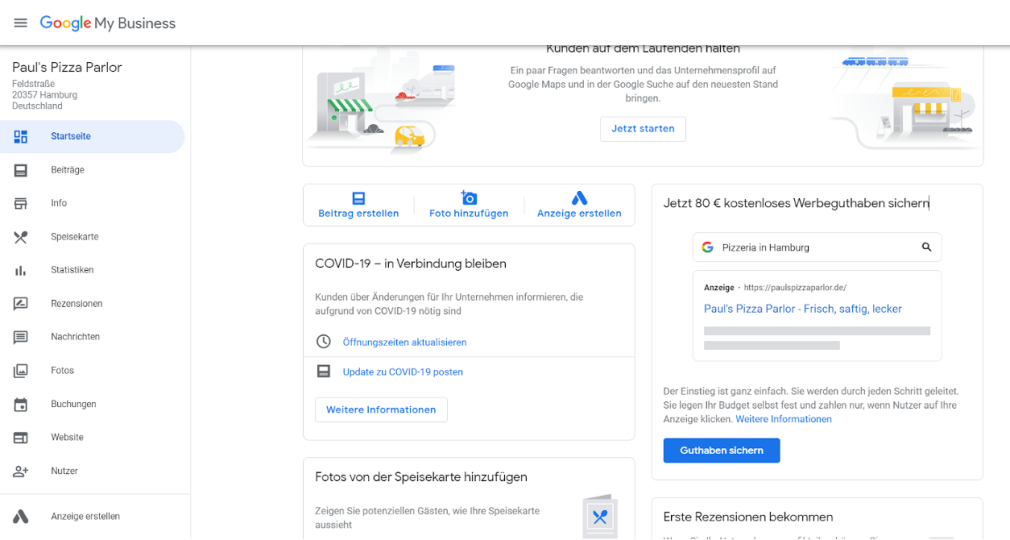The image size is (1010, 540).
Task: Click the clock icon beside Öffnungszeiten aktualisieren
Action: pos(323,342)
